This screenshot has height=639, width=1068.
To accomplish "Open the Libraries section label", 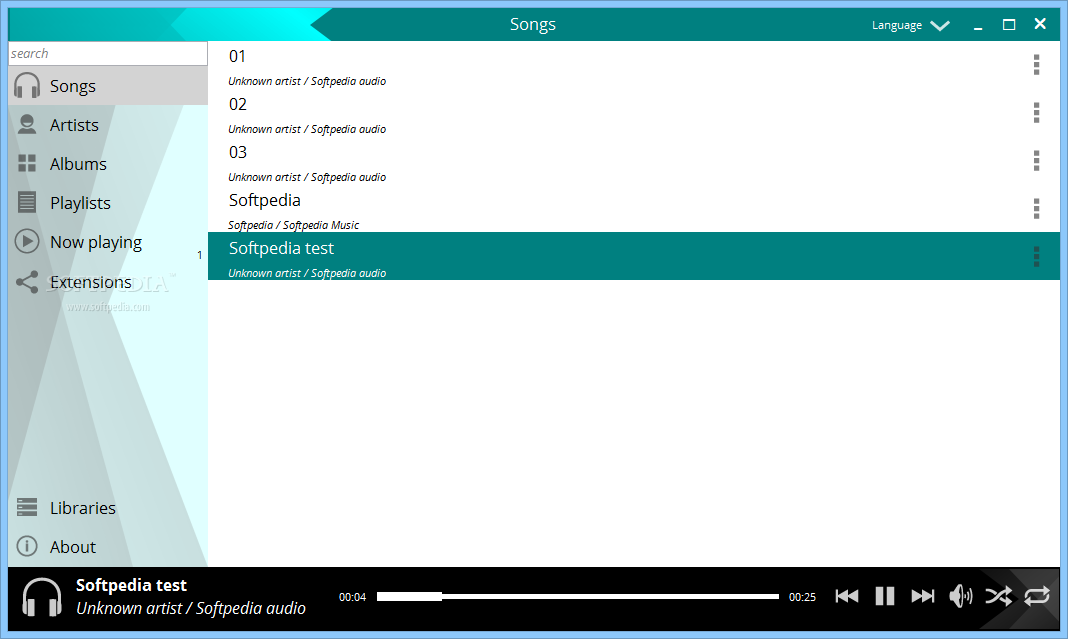I will (83, 508).
